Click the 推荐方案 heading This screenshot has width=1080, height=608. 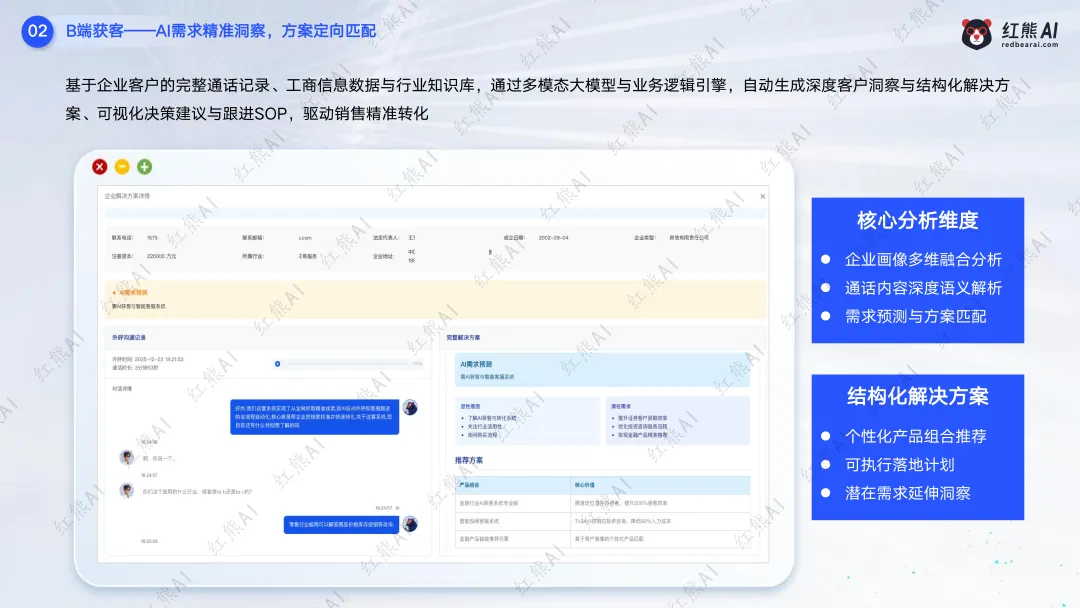click(468, 460)
